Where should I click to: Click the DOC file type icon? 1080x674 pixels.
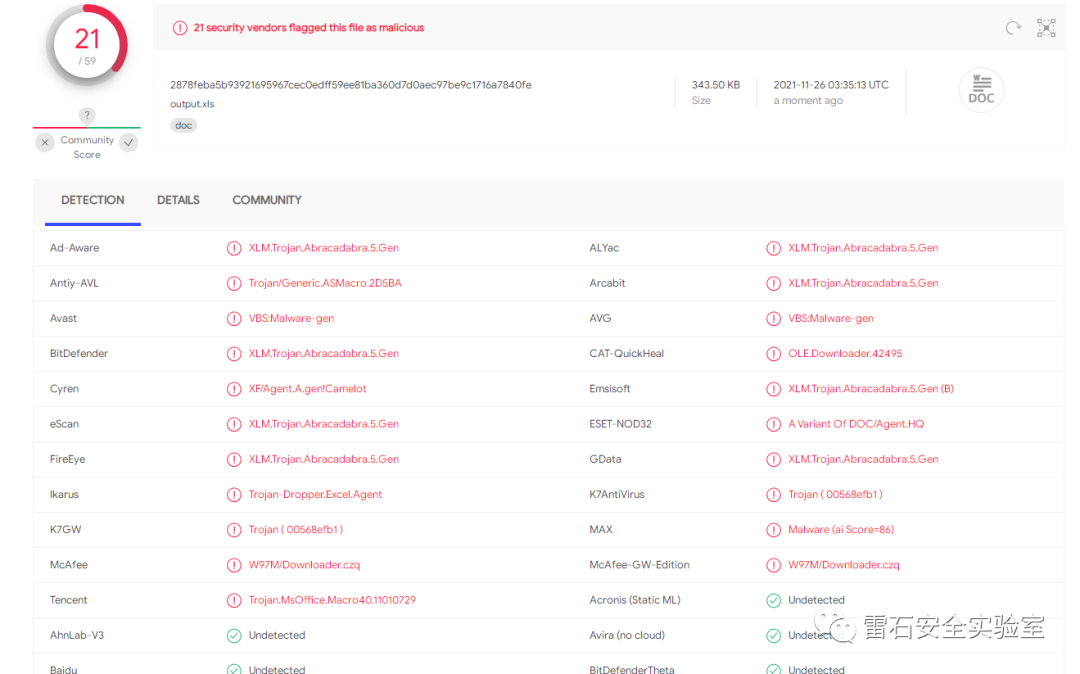tap(982, 90)
